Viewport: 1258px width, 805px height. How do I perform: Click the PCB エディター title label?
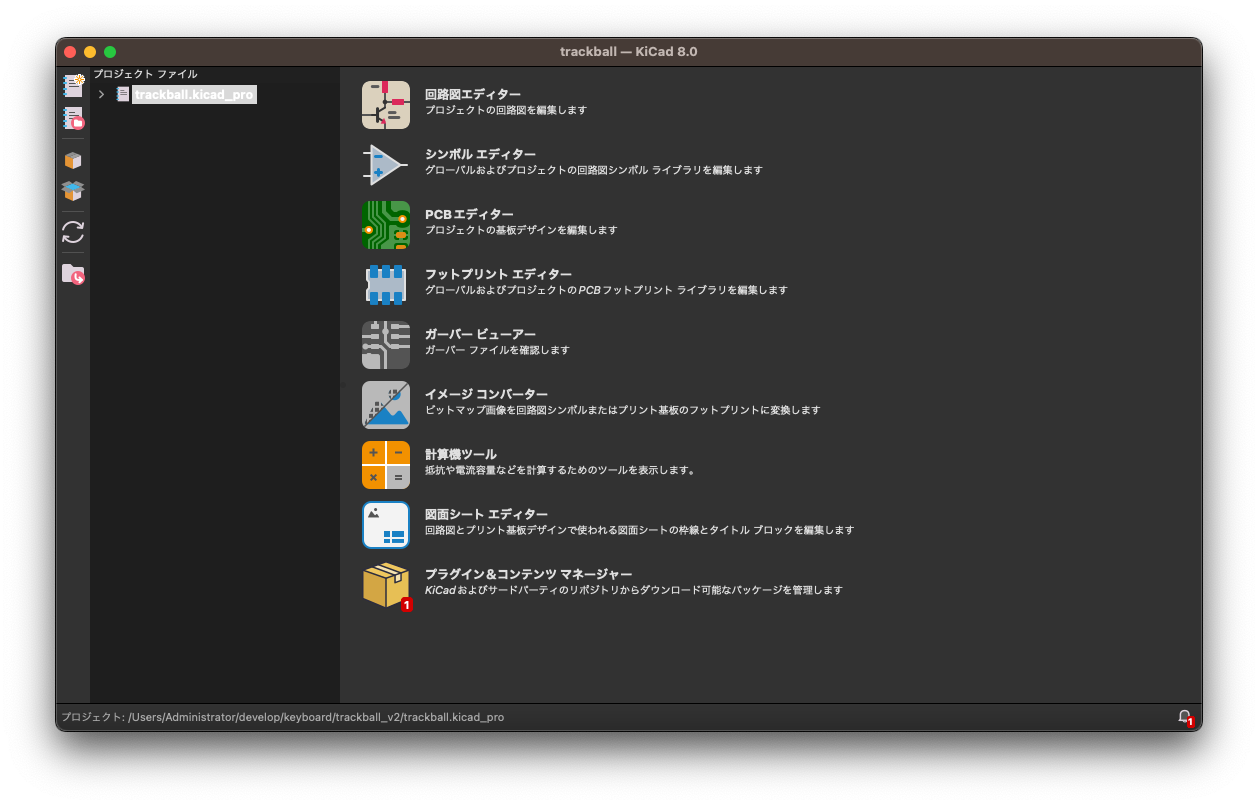pos(469,214)
